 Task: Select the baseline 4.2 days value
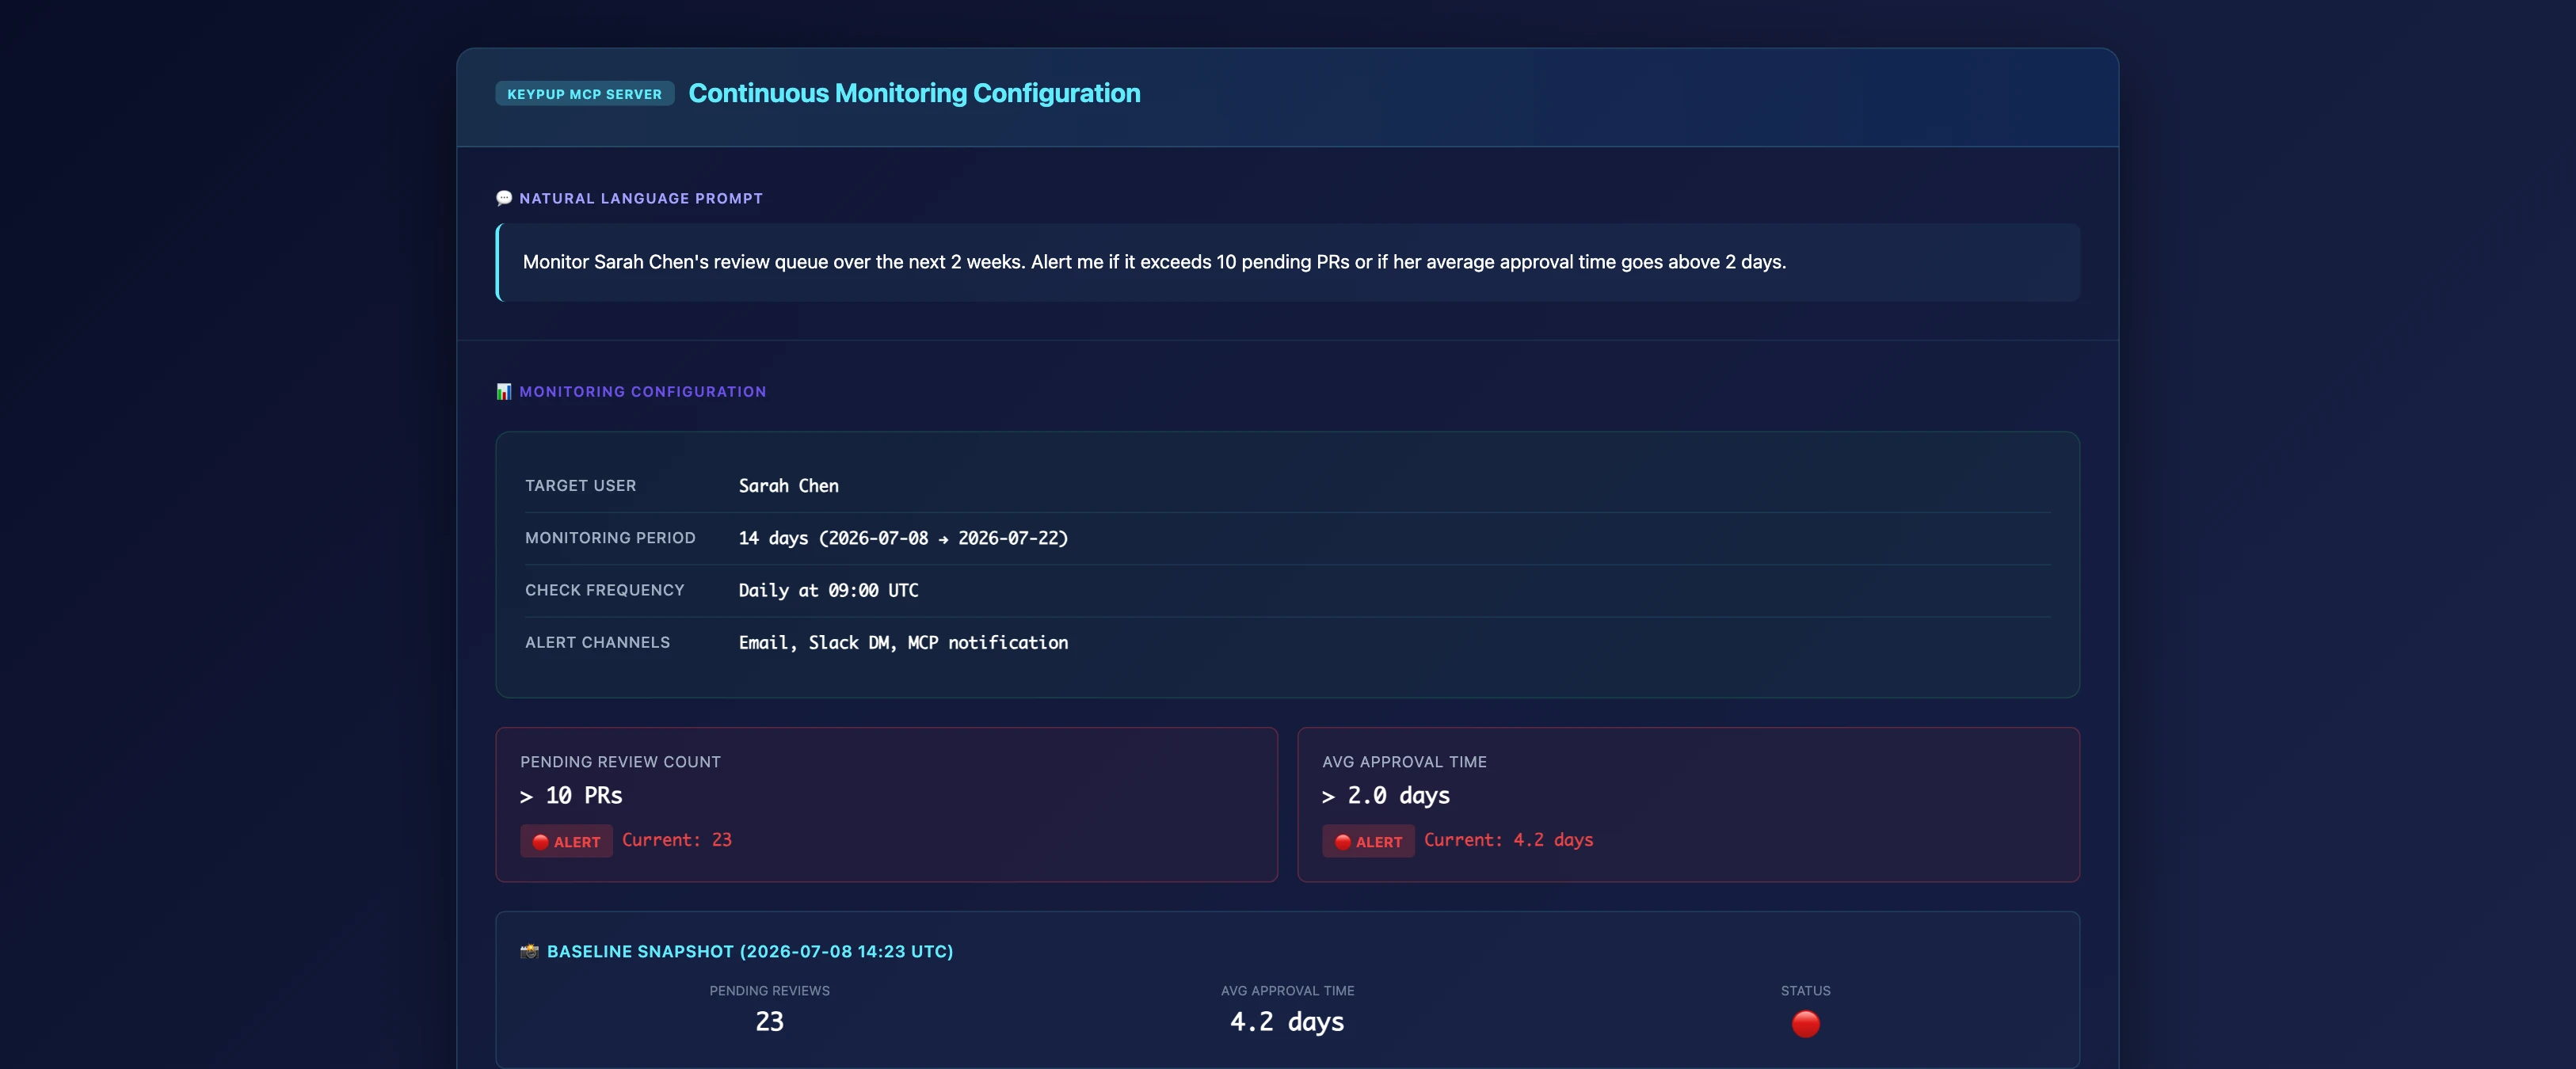1287,1021
